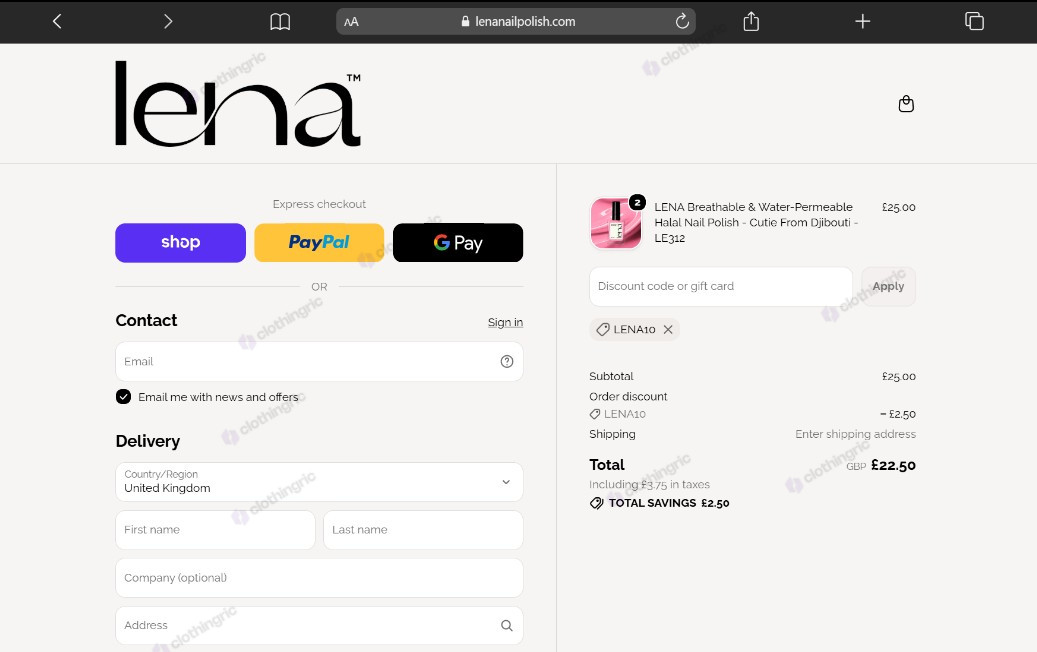This screenshot has width=1037, height=652.
Task: Click the lenanailpolish.com address bar
Action: 516,22
